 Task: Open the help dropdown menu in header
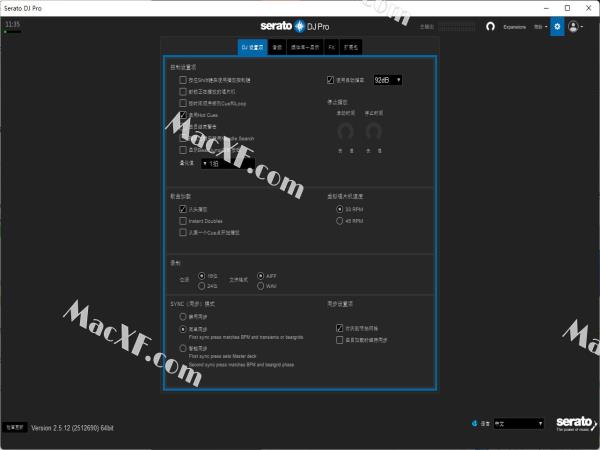[x=540, y=27]
